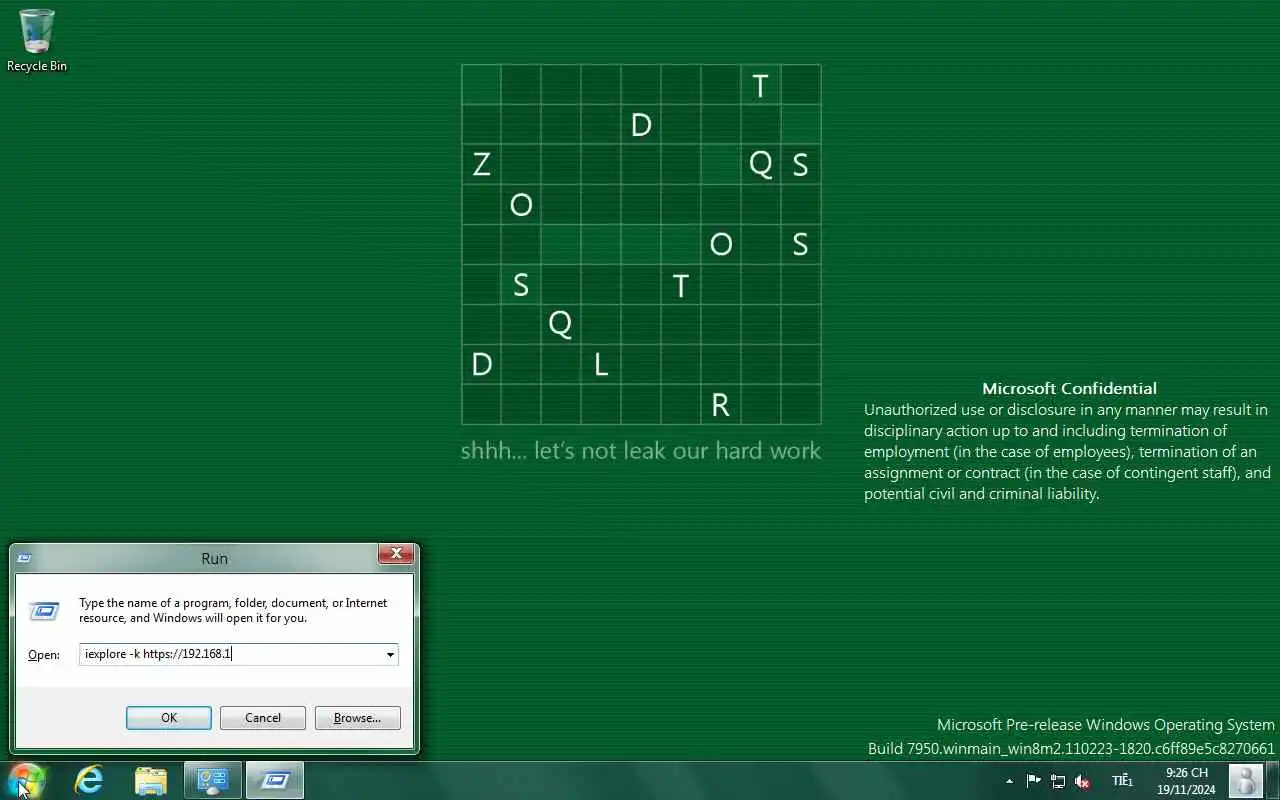Screen dimensions: 1280x800
Task: Show hidden tray icons arrow
Action: click(x=1009, y=781)
